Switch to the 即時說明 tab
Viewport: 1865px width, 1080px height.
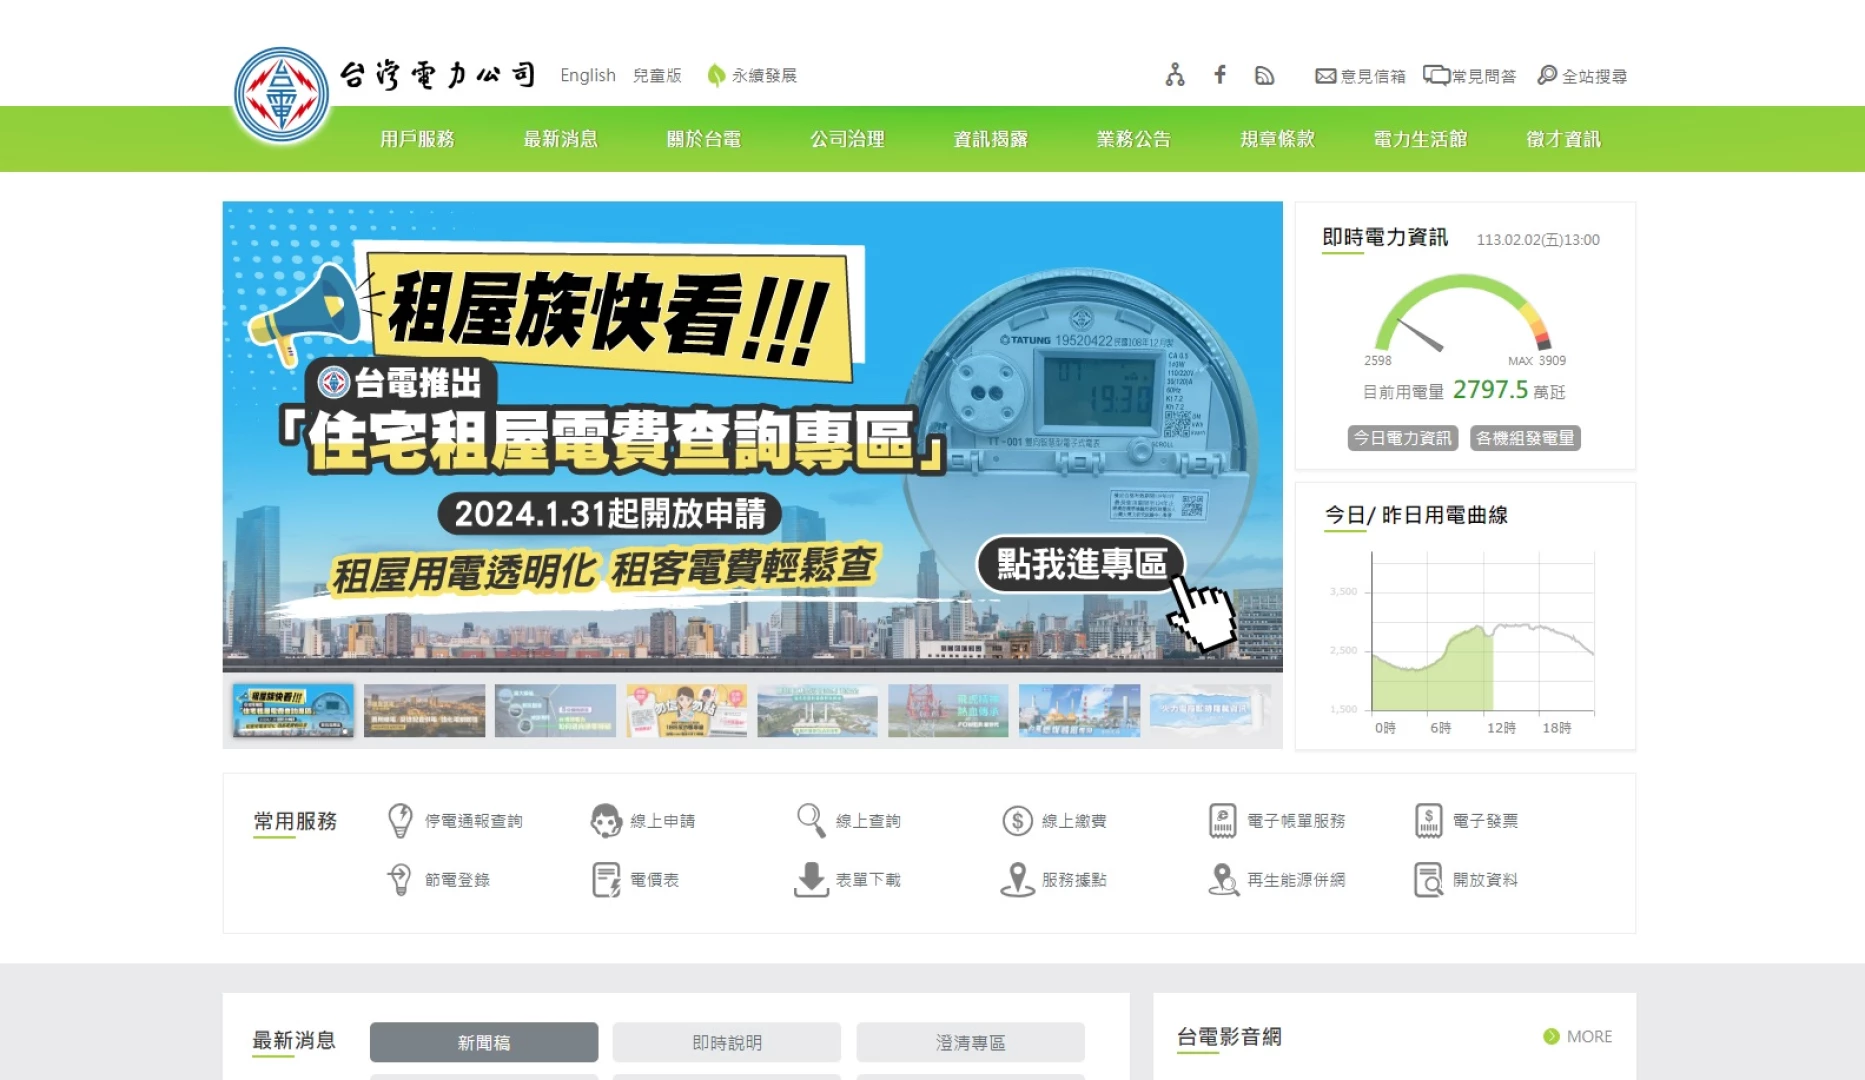pyautogui.click(x=727, y=1042)
